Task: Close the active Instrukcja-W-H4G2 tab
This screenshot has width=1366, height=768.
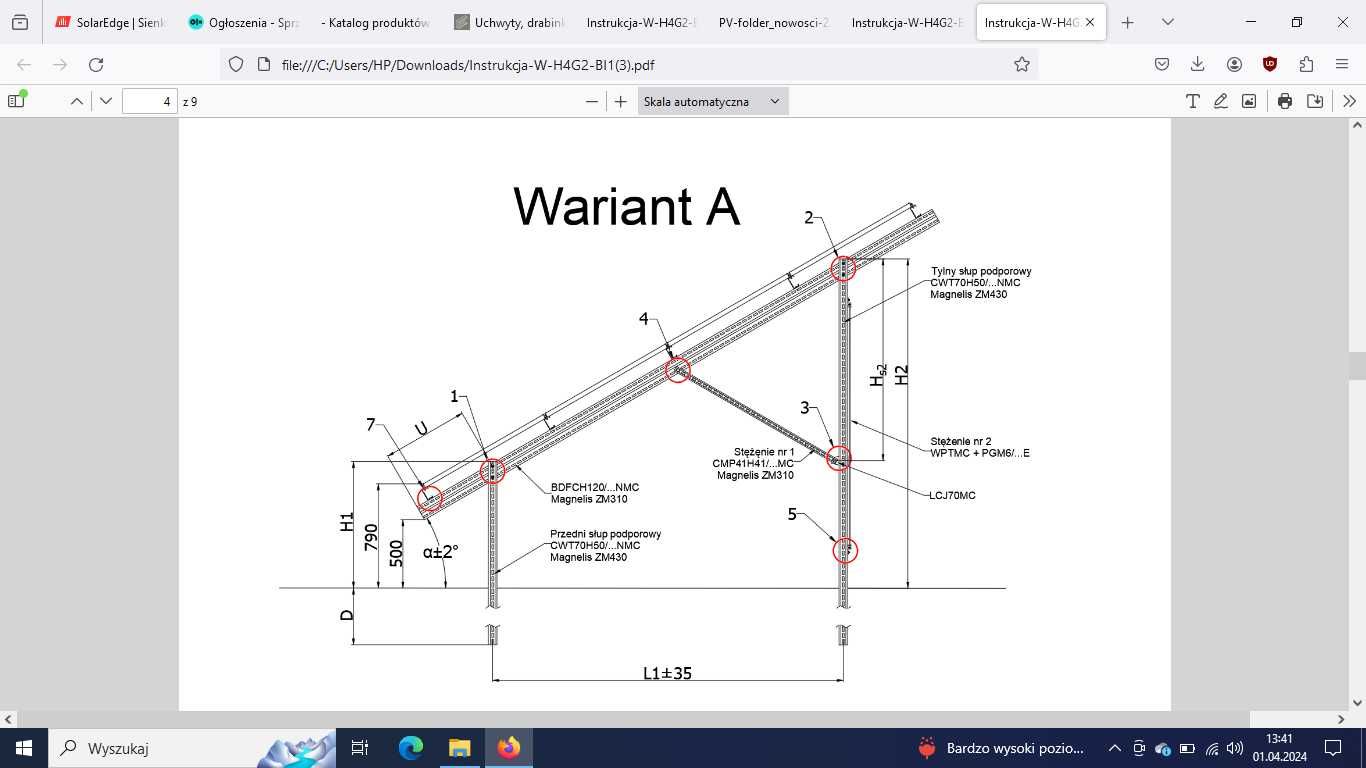Action: 1090,22
